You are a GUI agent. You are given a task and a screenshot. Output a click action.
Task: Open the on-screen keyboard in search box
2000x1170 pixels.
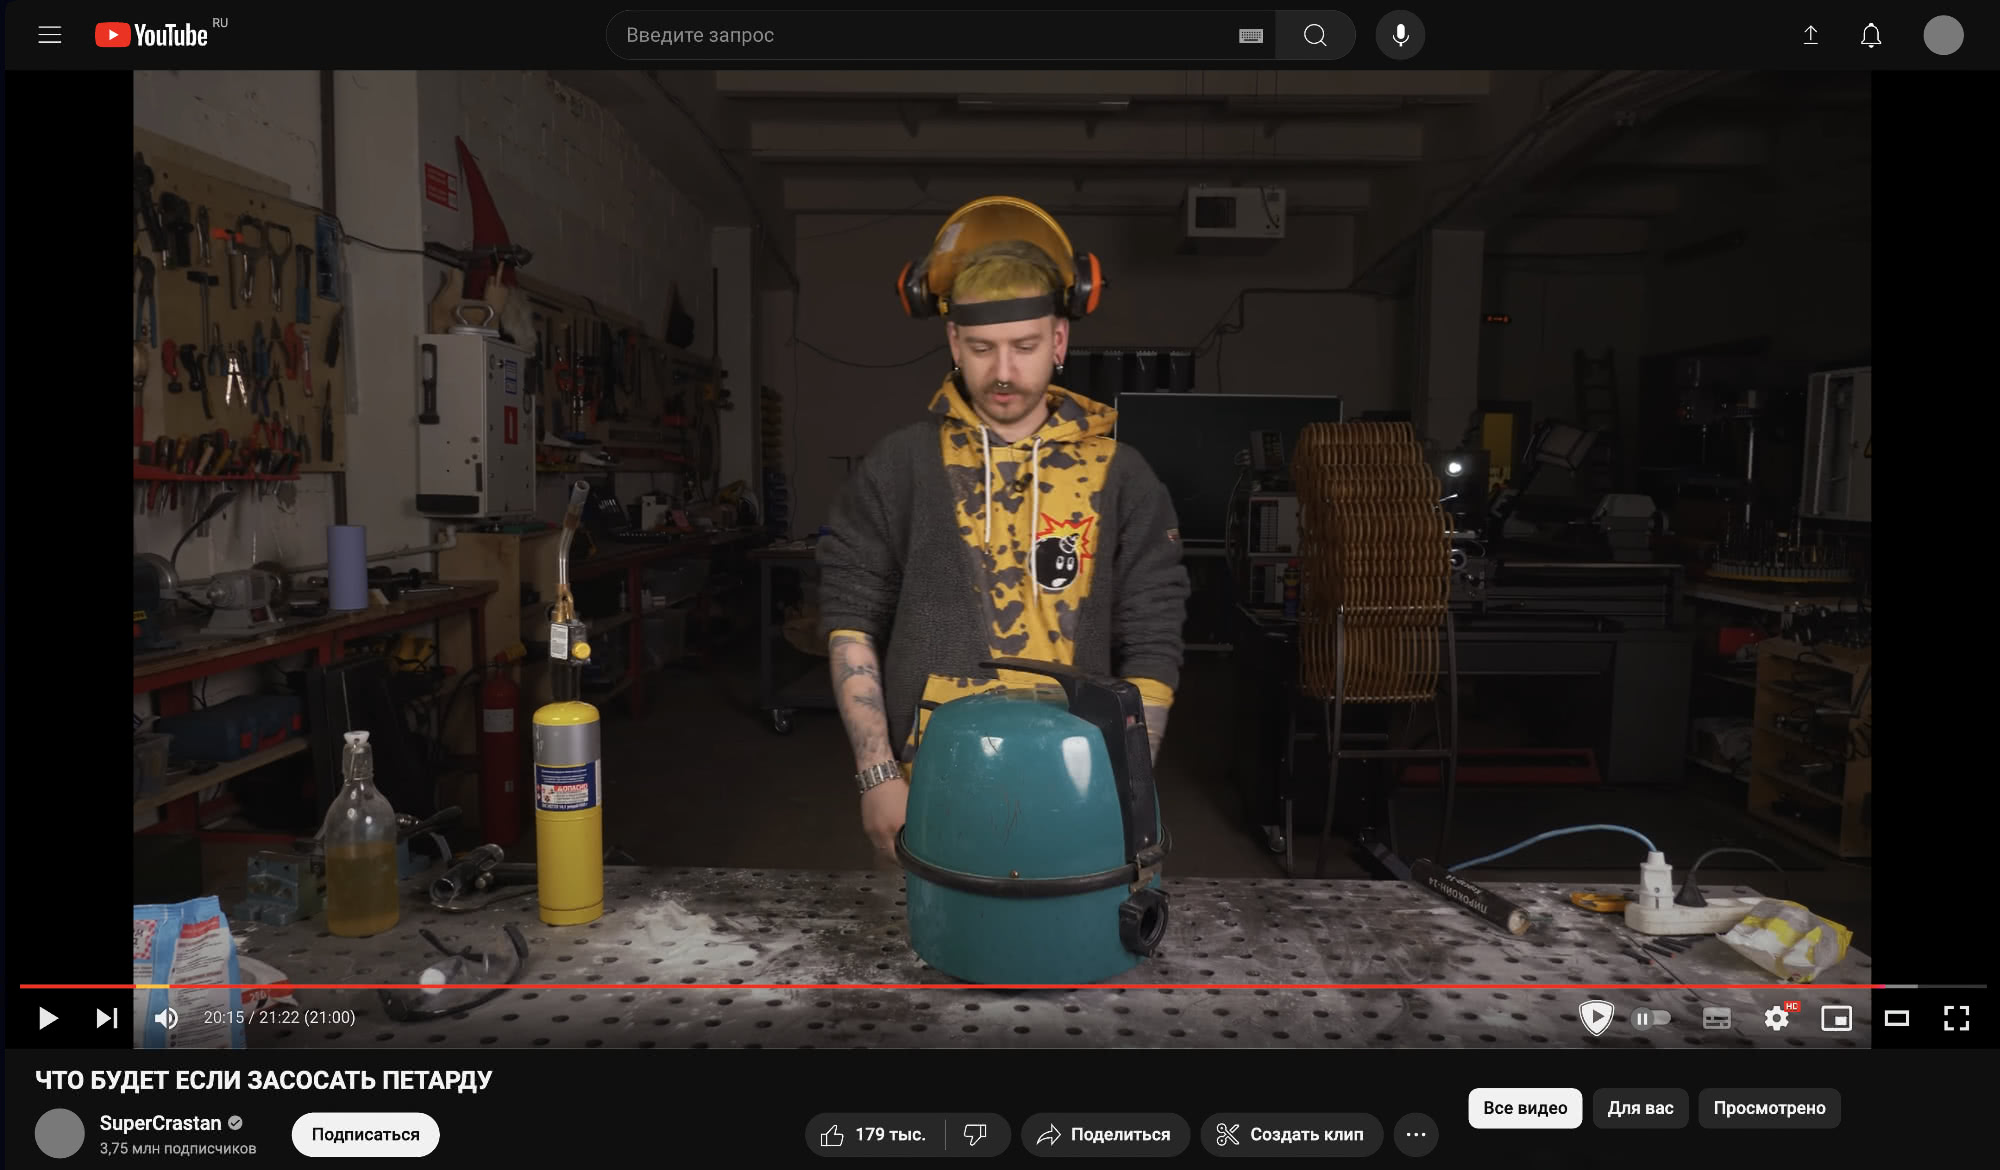click(1250, 36)
